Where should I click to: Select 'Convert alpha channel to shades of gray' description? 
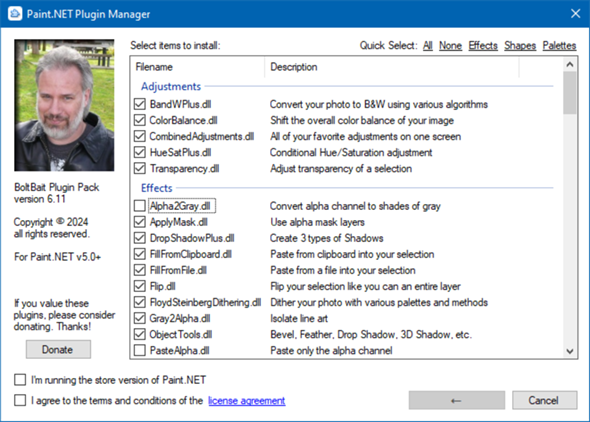tap(355, 206)
